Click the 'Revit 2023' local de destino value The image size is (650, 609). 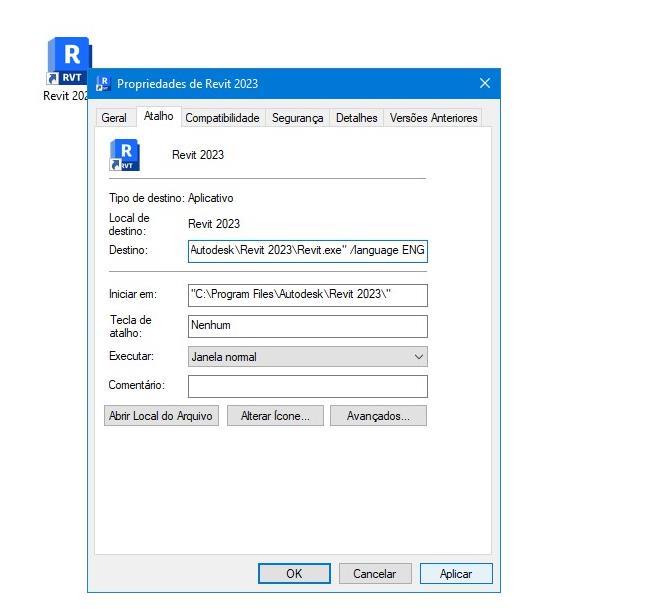214,224
